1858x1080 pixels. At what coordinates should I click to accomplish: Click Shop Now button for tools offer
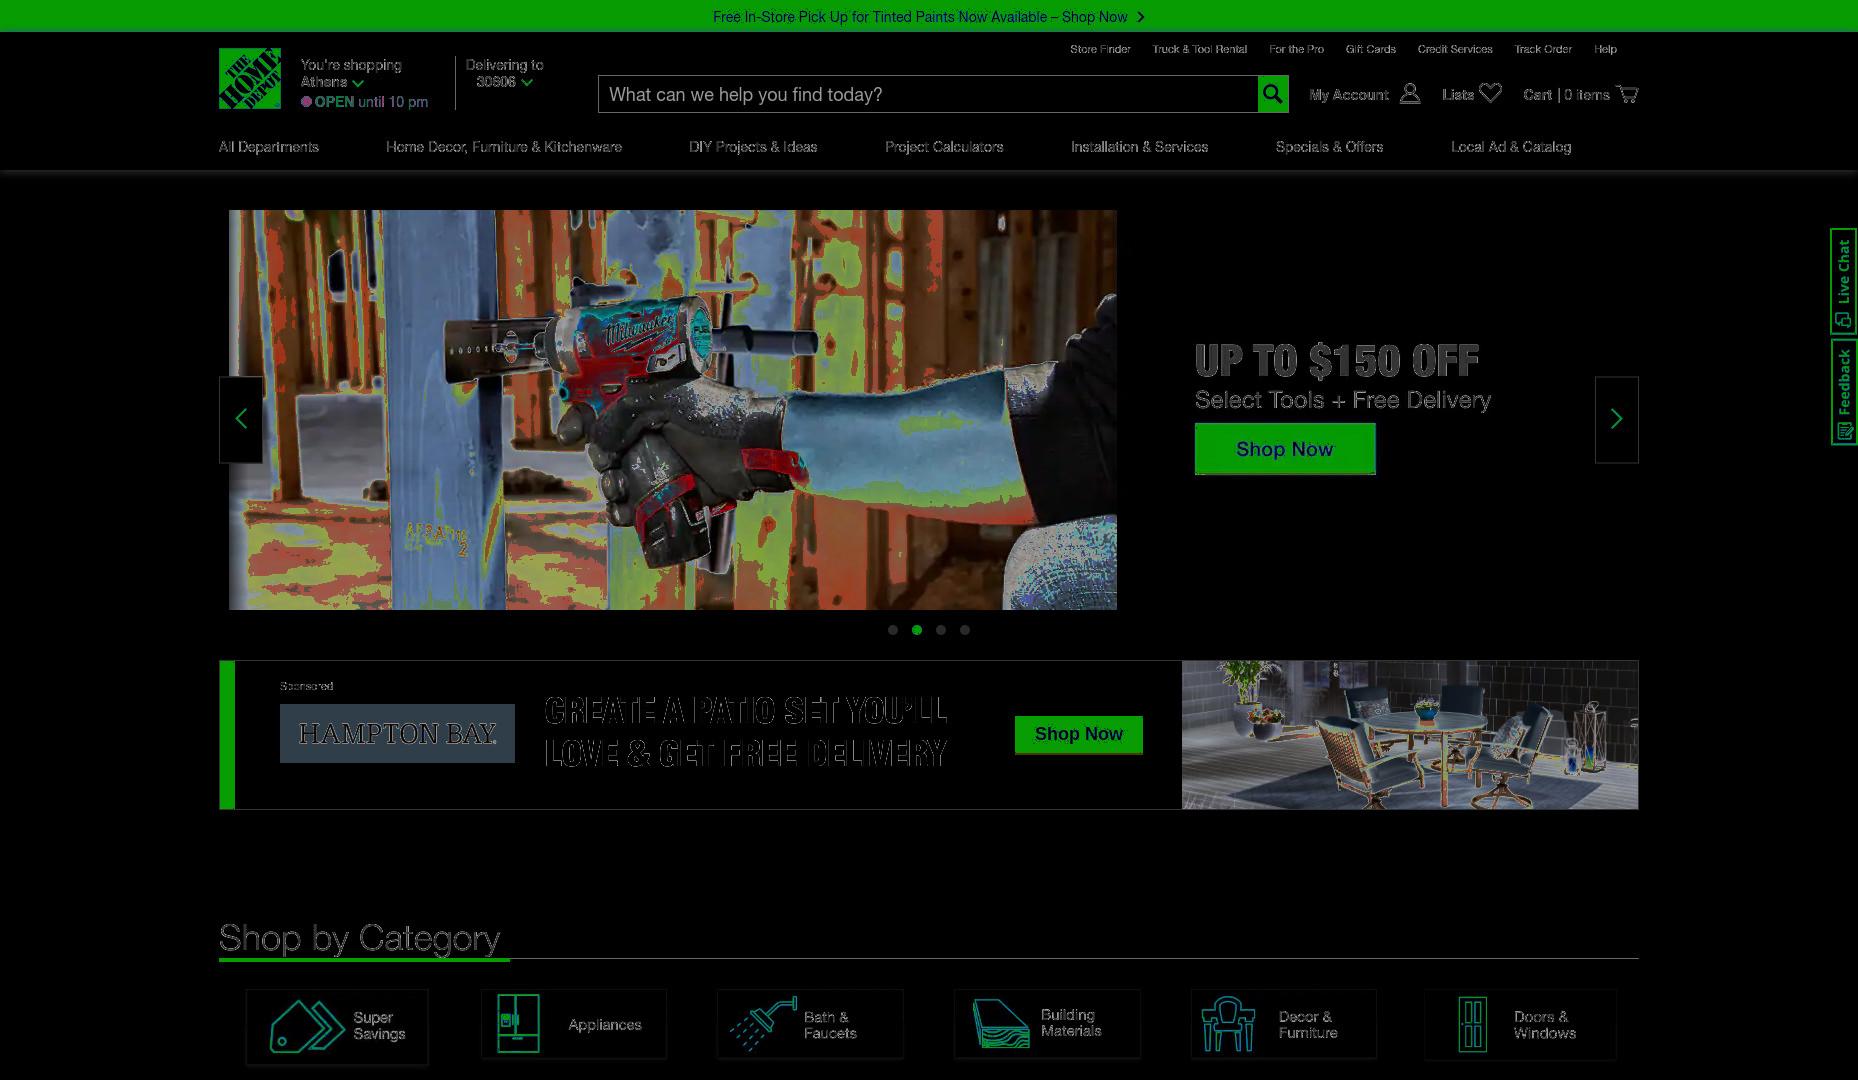[x=1285, y=449]
